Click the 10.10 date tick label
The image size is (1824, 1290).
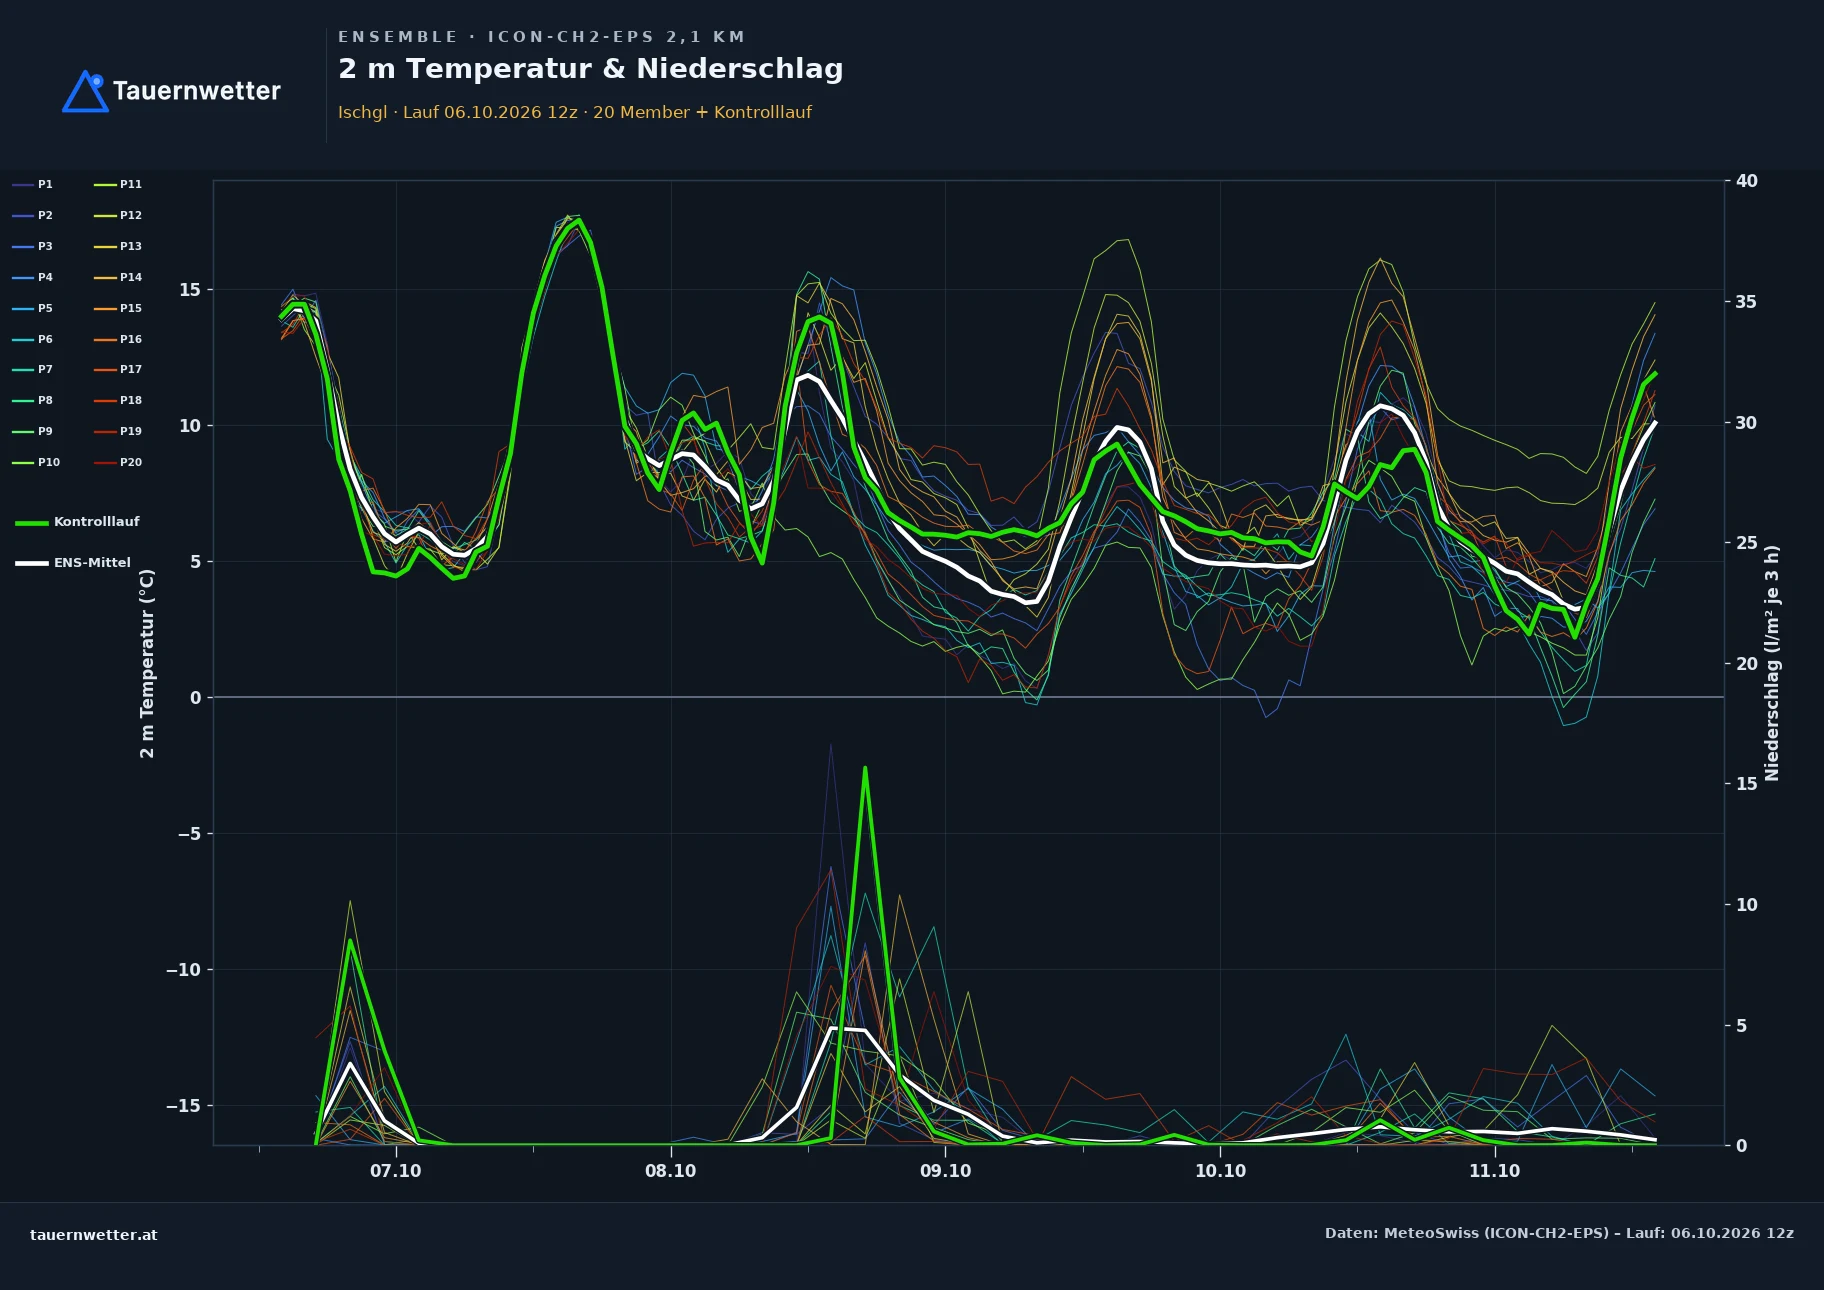[1221, 1171]
